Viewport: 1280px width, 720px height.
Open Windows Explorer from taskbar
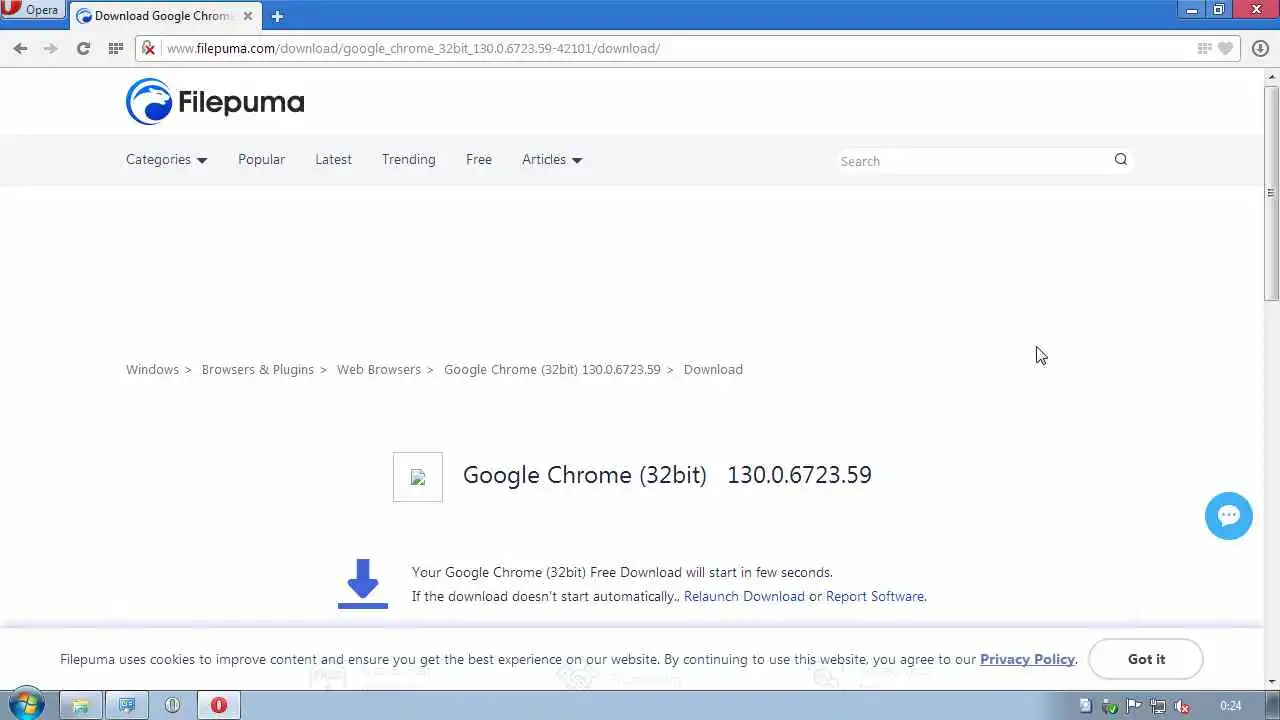(80, 705)
